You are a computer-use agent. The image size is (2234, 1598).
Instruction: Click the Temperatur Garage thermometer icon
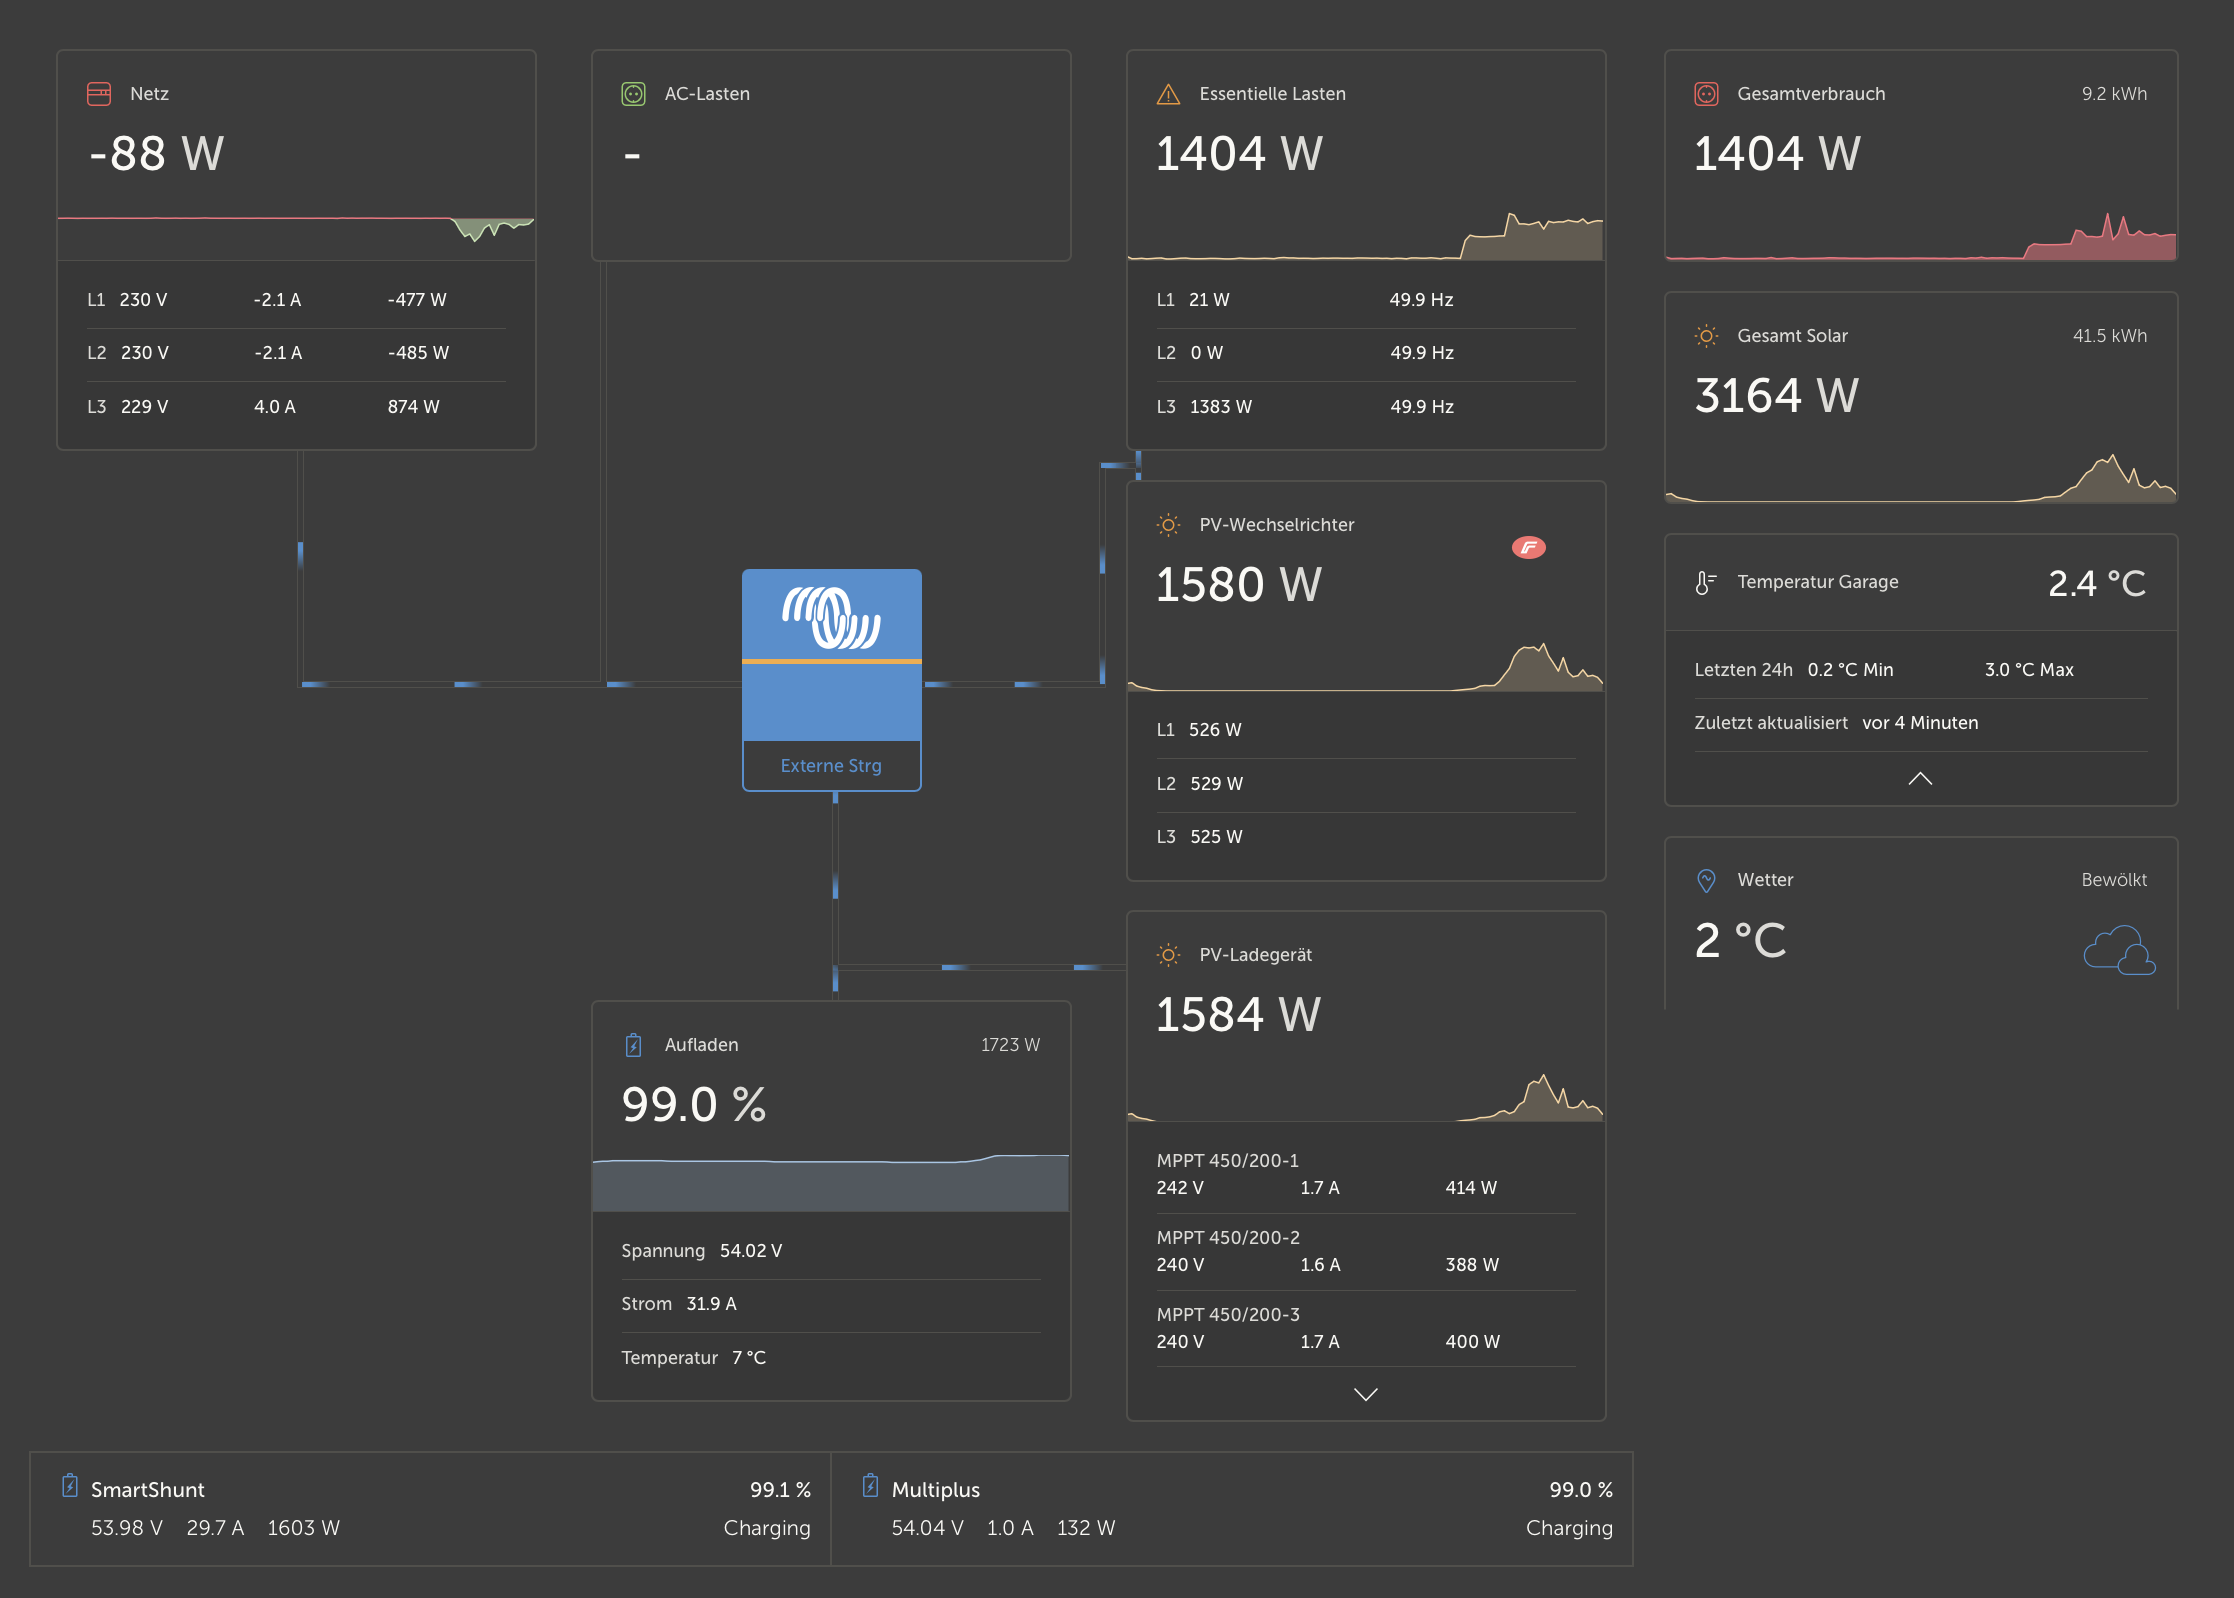coord(1705,582)
